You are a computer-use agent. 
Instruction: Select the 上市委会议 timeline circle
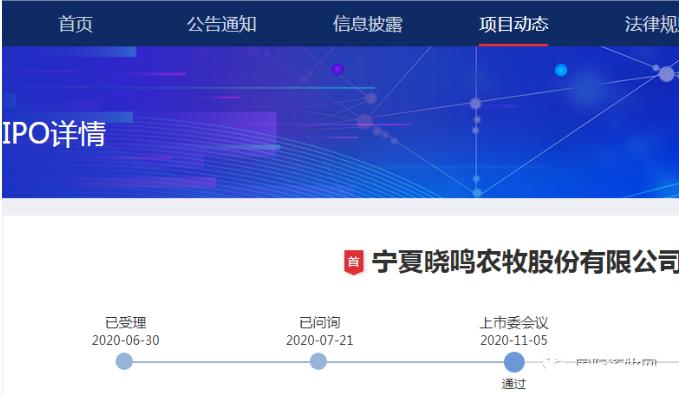click(x=514, y=362)
